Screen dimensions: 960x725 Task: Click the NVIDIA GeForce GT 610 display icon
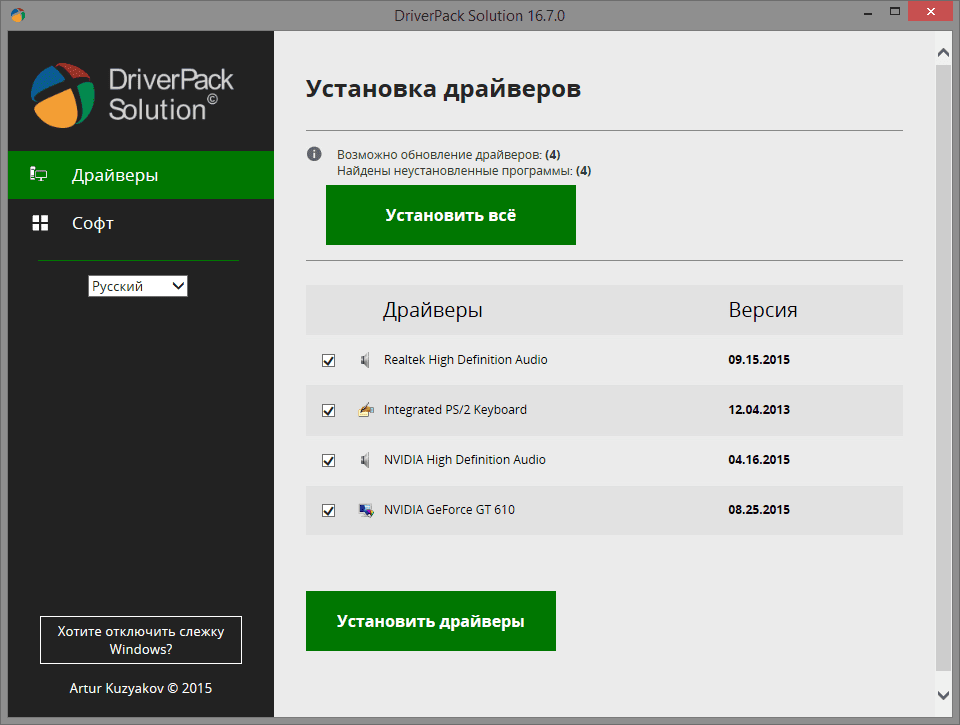point(365,510)
